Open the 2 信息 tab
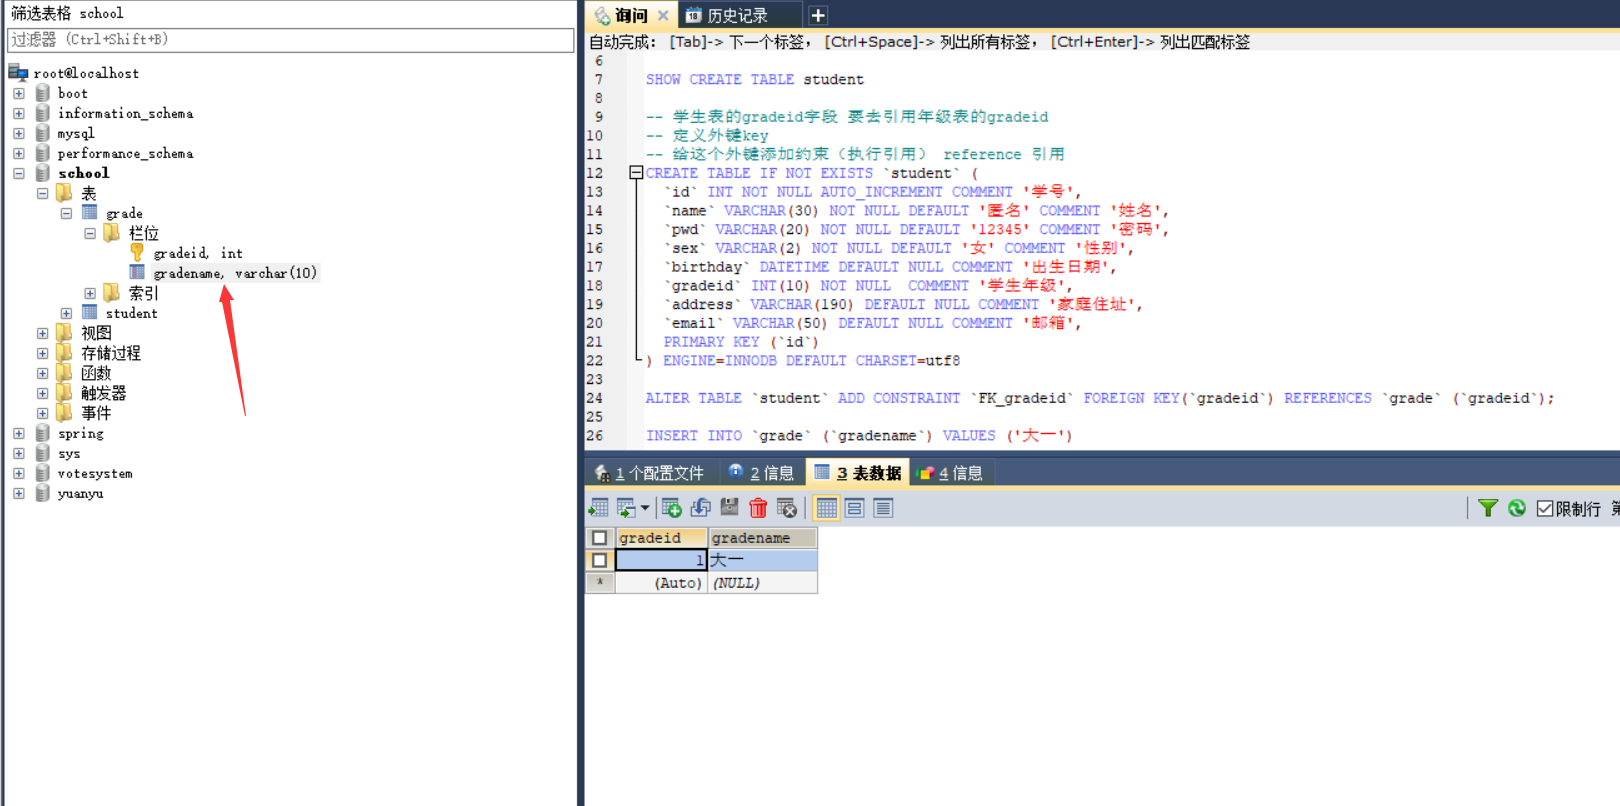 coord(761,473)
